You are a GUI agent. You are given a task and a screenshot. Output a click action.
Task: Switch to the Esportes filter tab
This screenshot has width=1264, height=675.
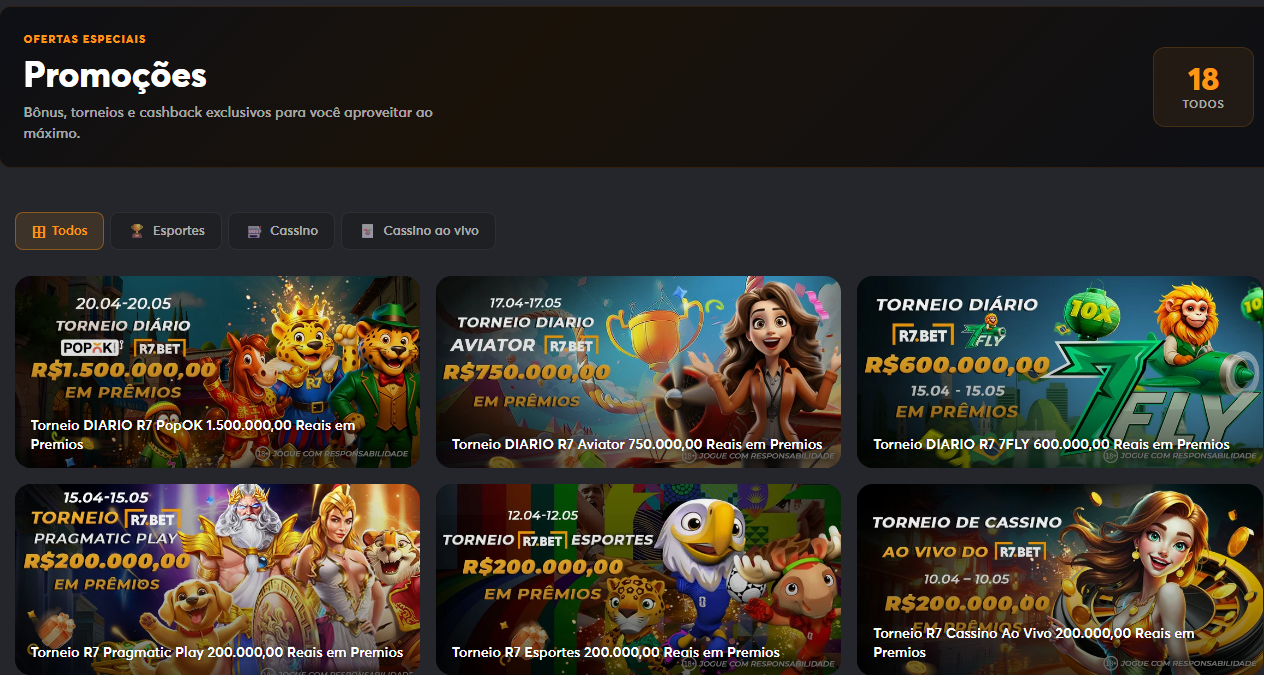(165, 230)
